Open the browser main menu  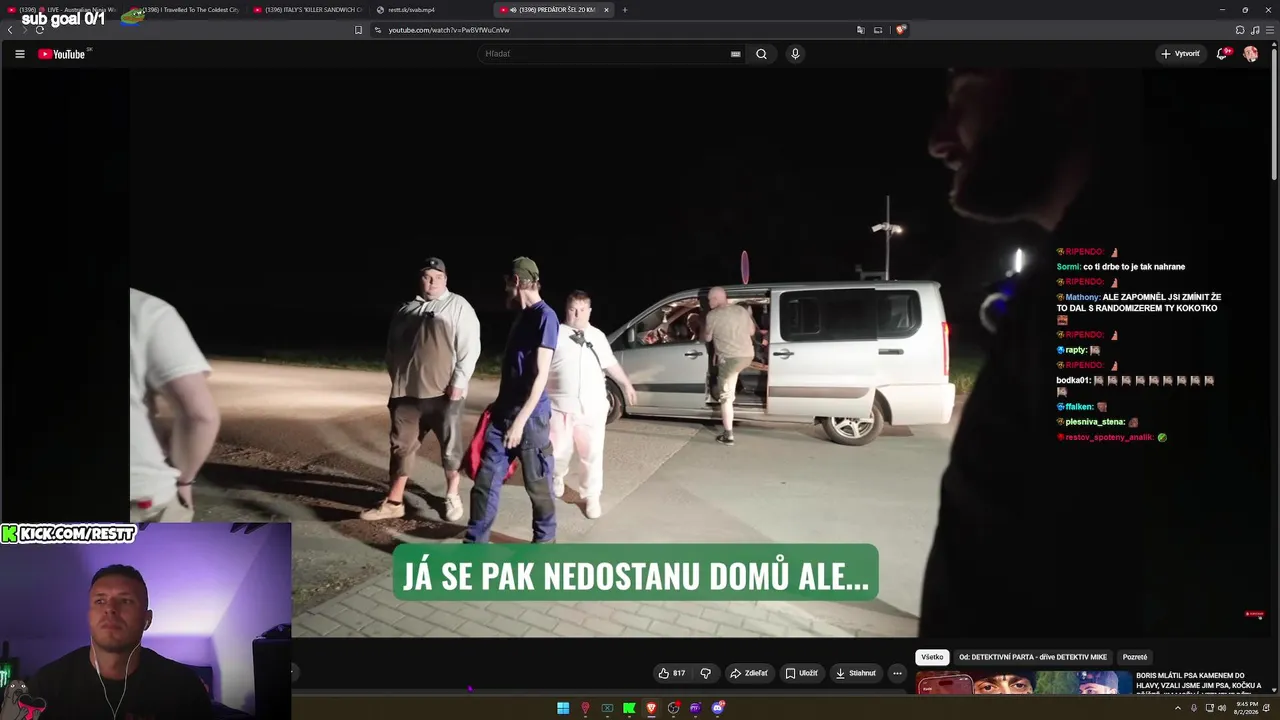[1270, 30]
